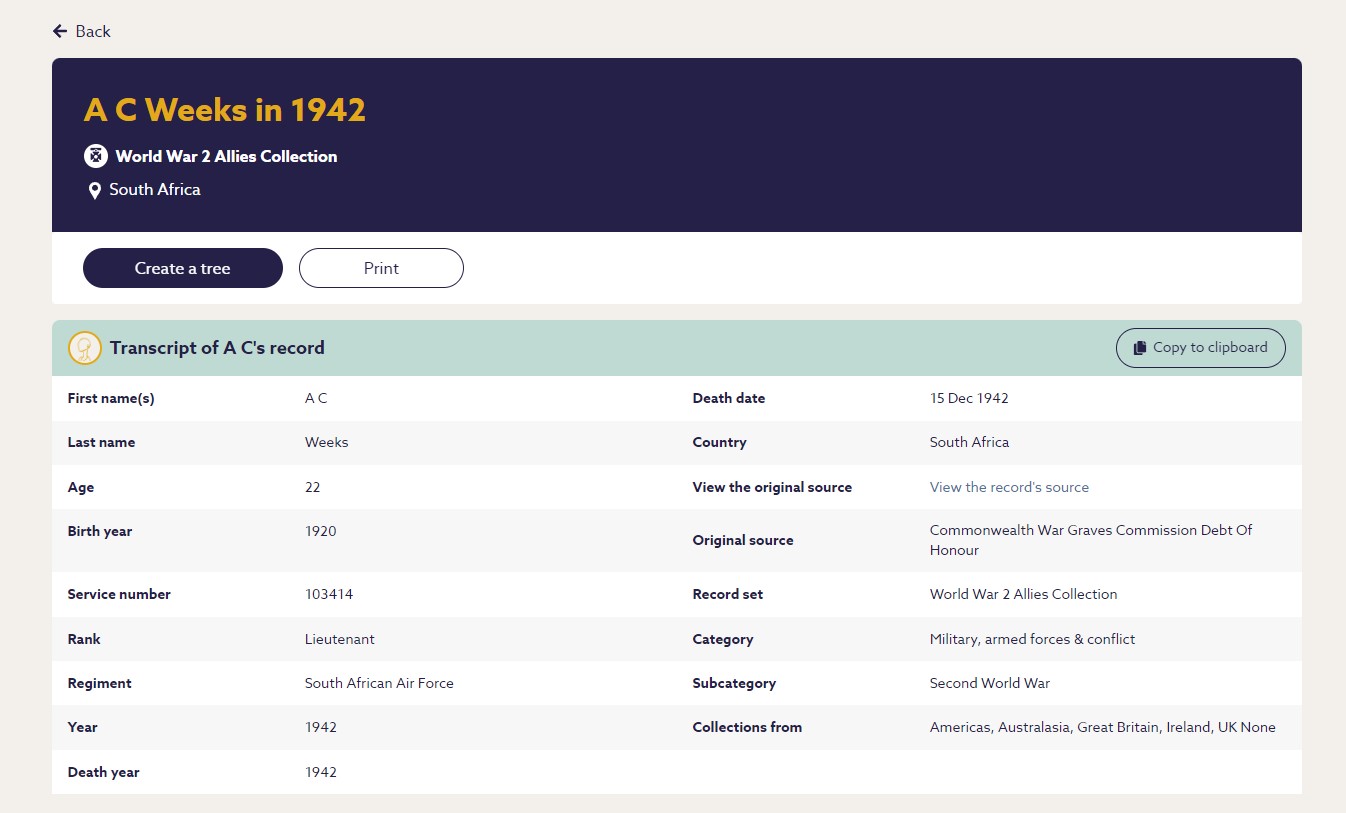Click the Service number field label
Screen dimensions: 1346x813
pos(119,594)
